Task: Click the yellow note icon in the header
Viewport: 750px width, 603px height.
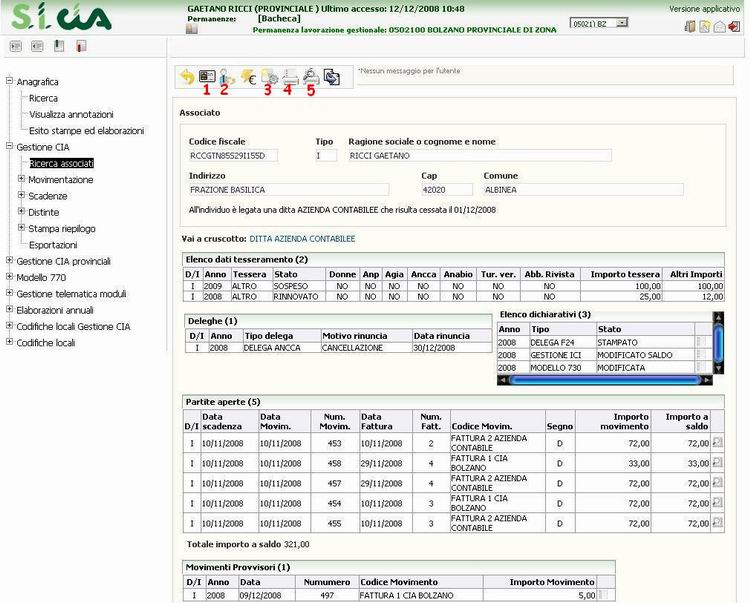Action: tap(705, 26)
